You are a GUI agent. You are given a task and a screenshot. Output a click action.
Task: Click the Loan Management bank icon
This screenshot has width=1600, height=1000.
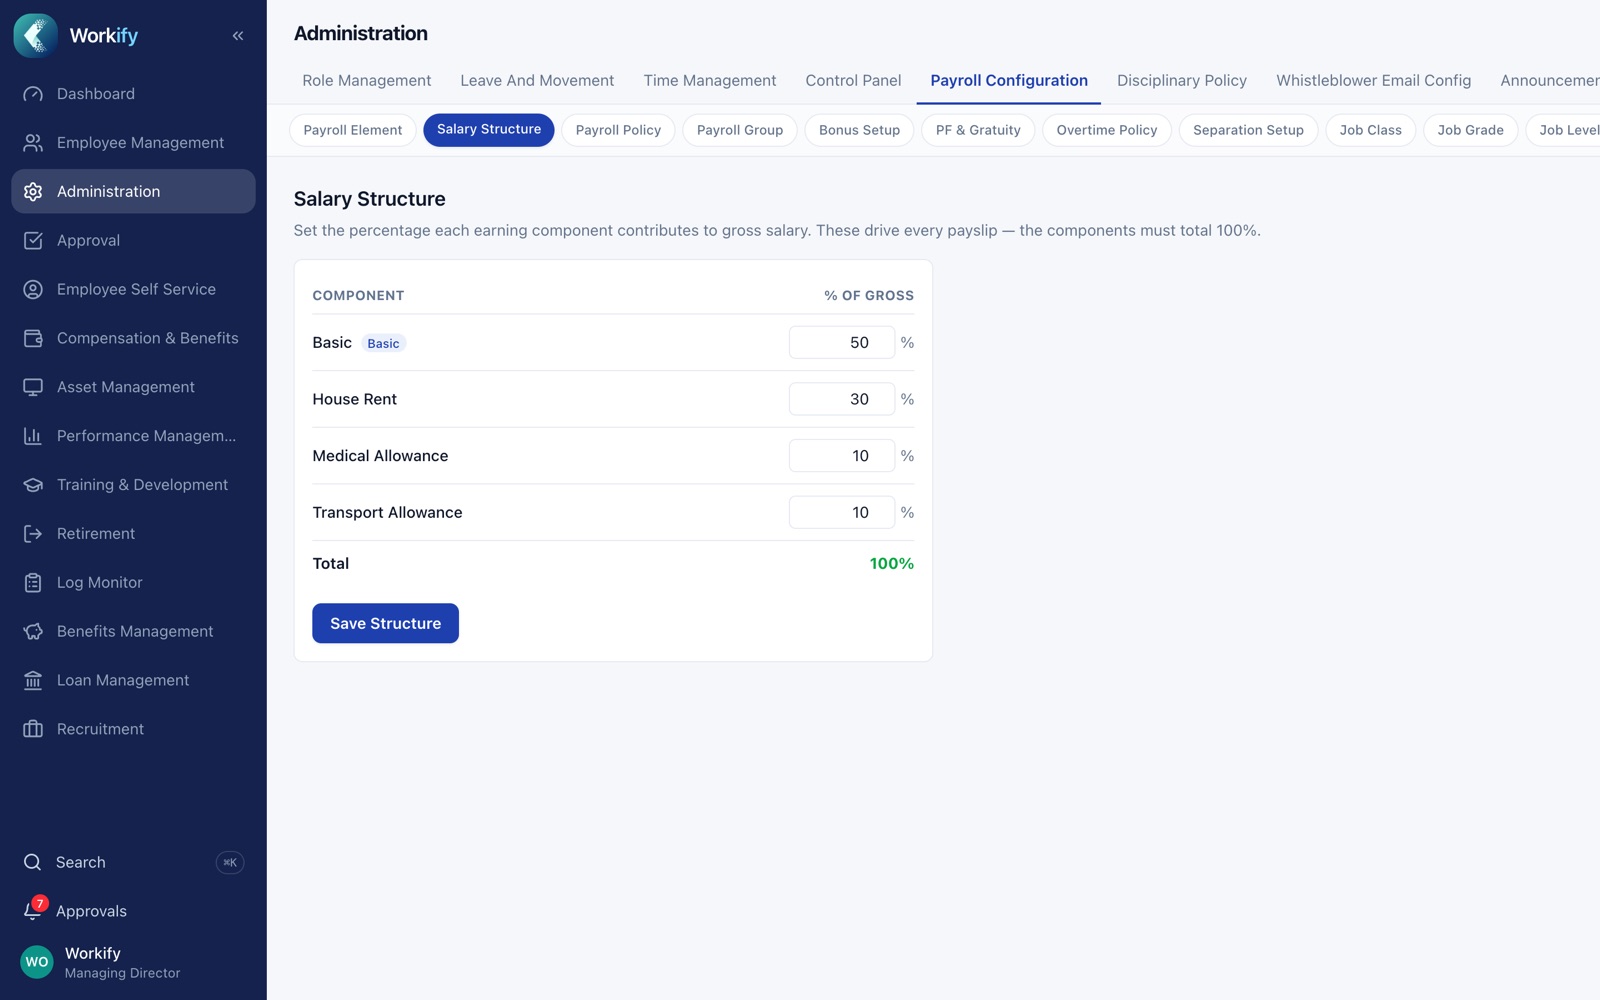[33, 681]
